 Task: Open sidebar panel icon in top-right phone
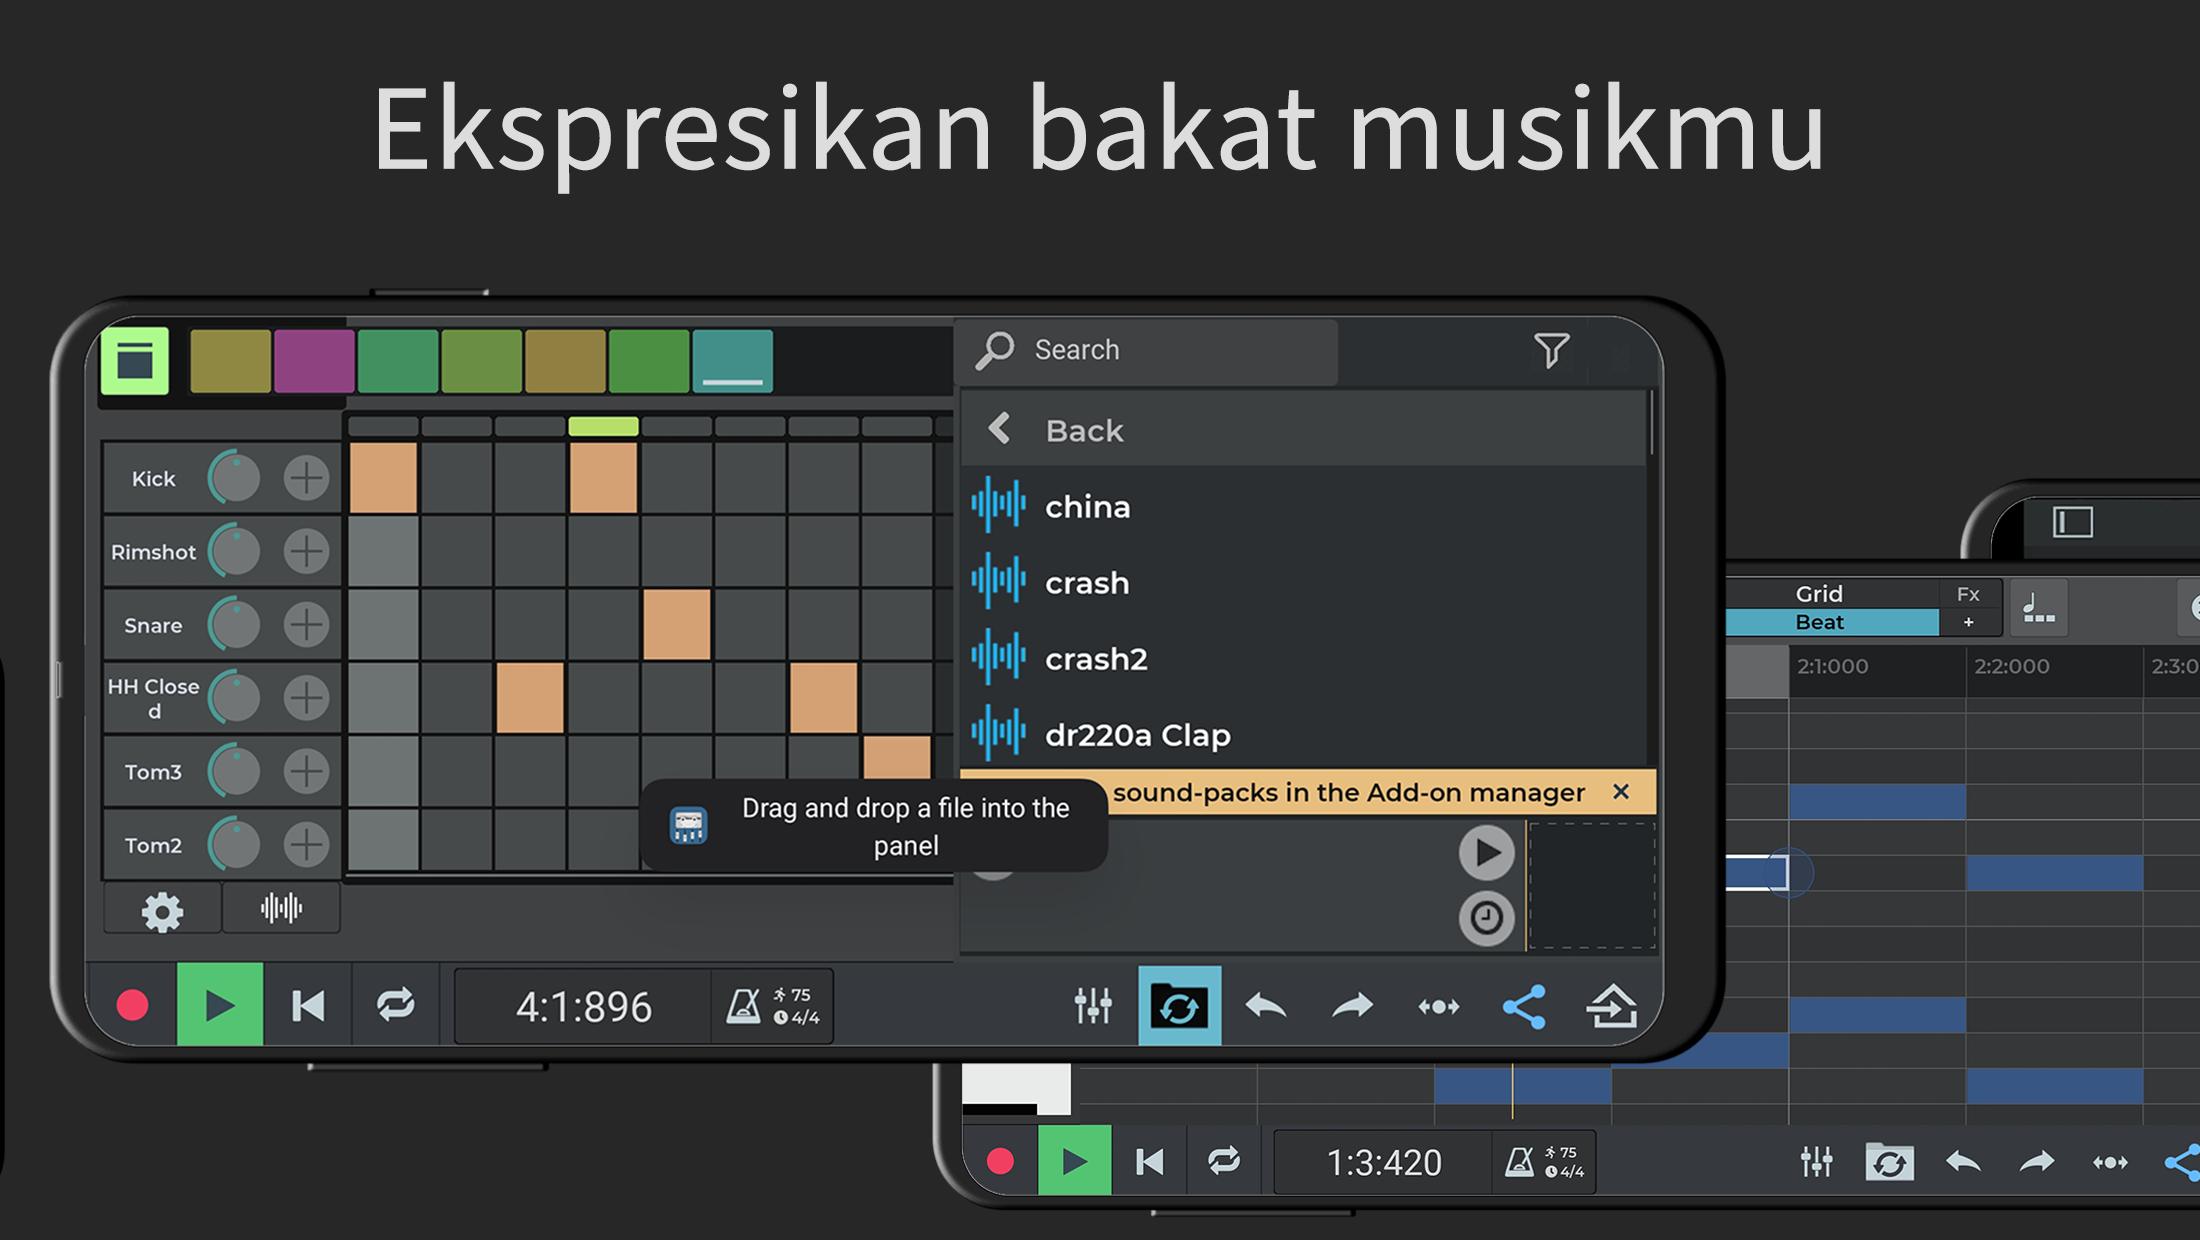2073,522
